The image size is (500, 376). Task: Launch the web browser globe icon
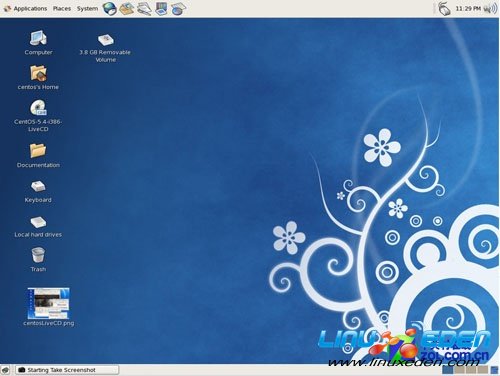[109, 9]
